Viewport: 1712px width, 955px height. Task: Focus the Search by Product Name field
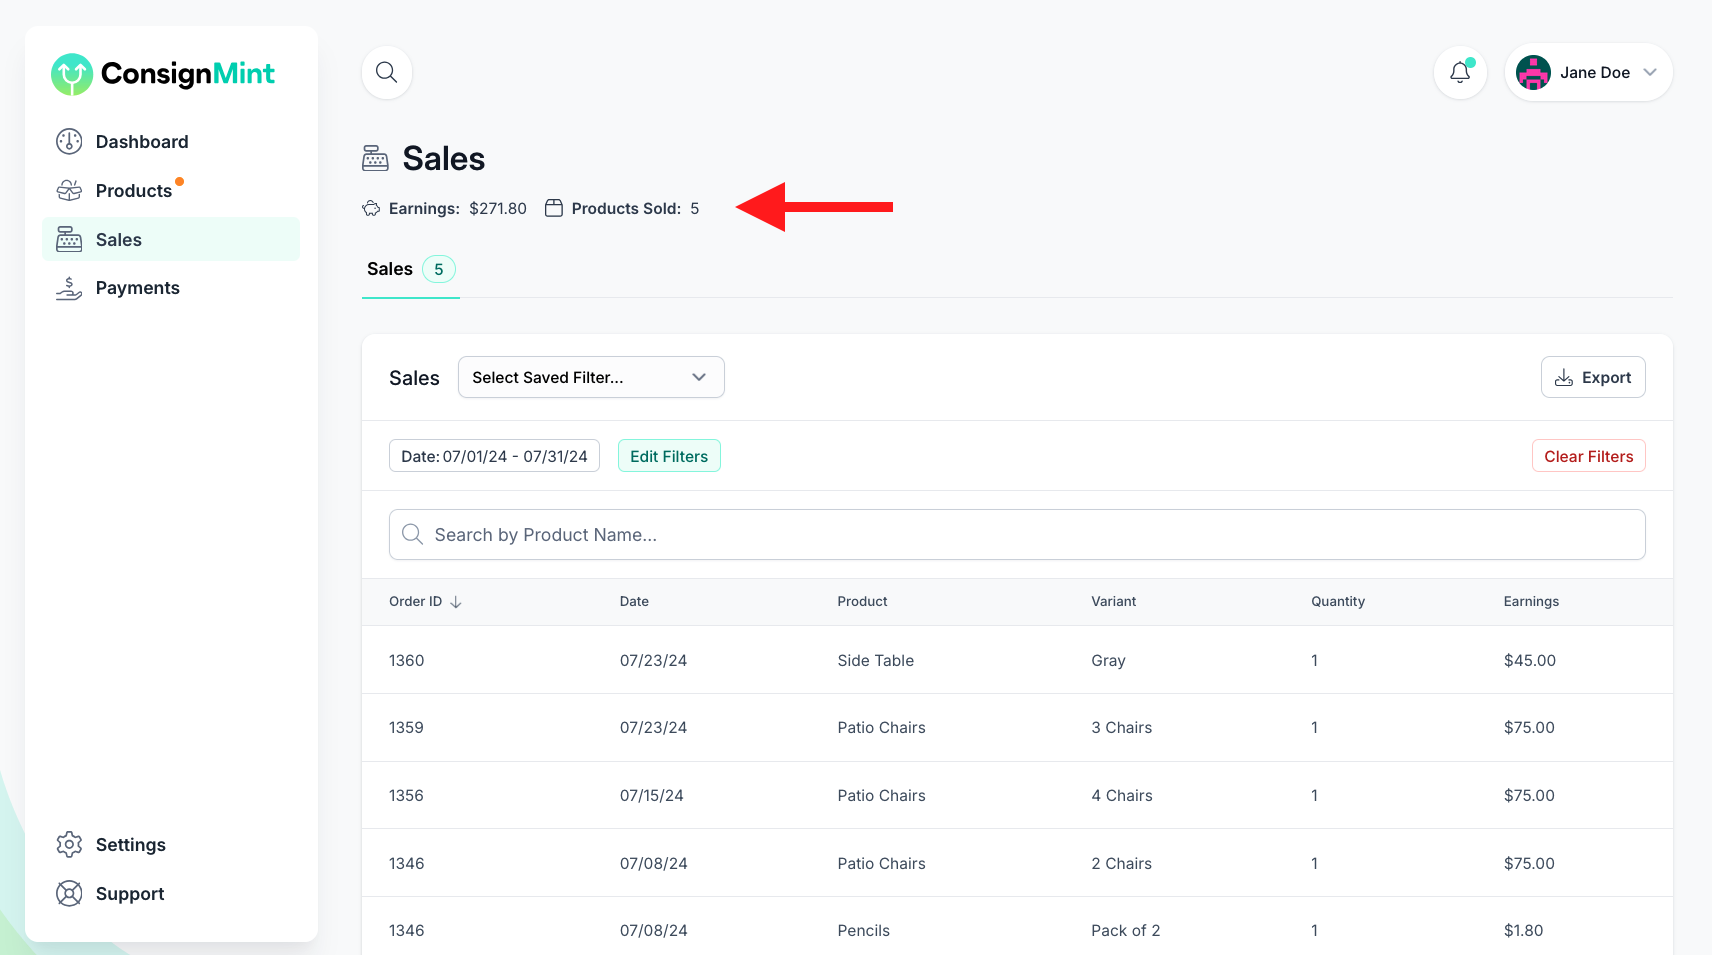pos(1017,534)
